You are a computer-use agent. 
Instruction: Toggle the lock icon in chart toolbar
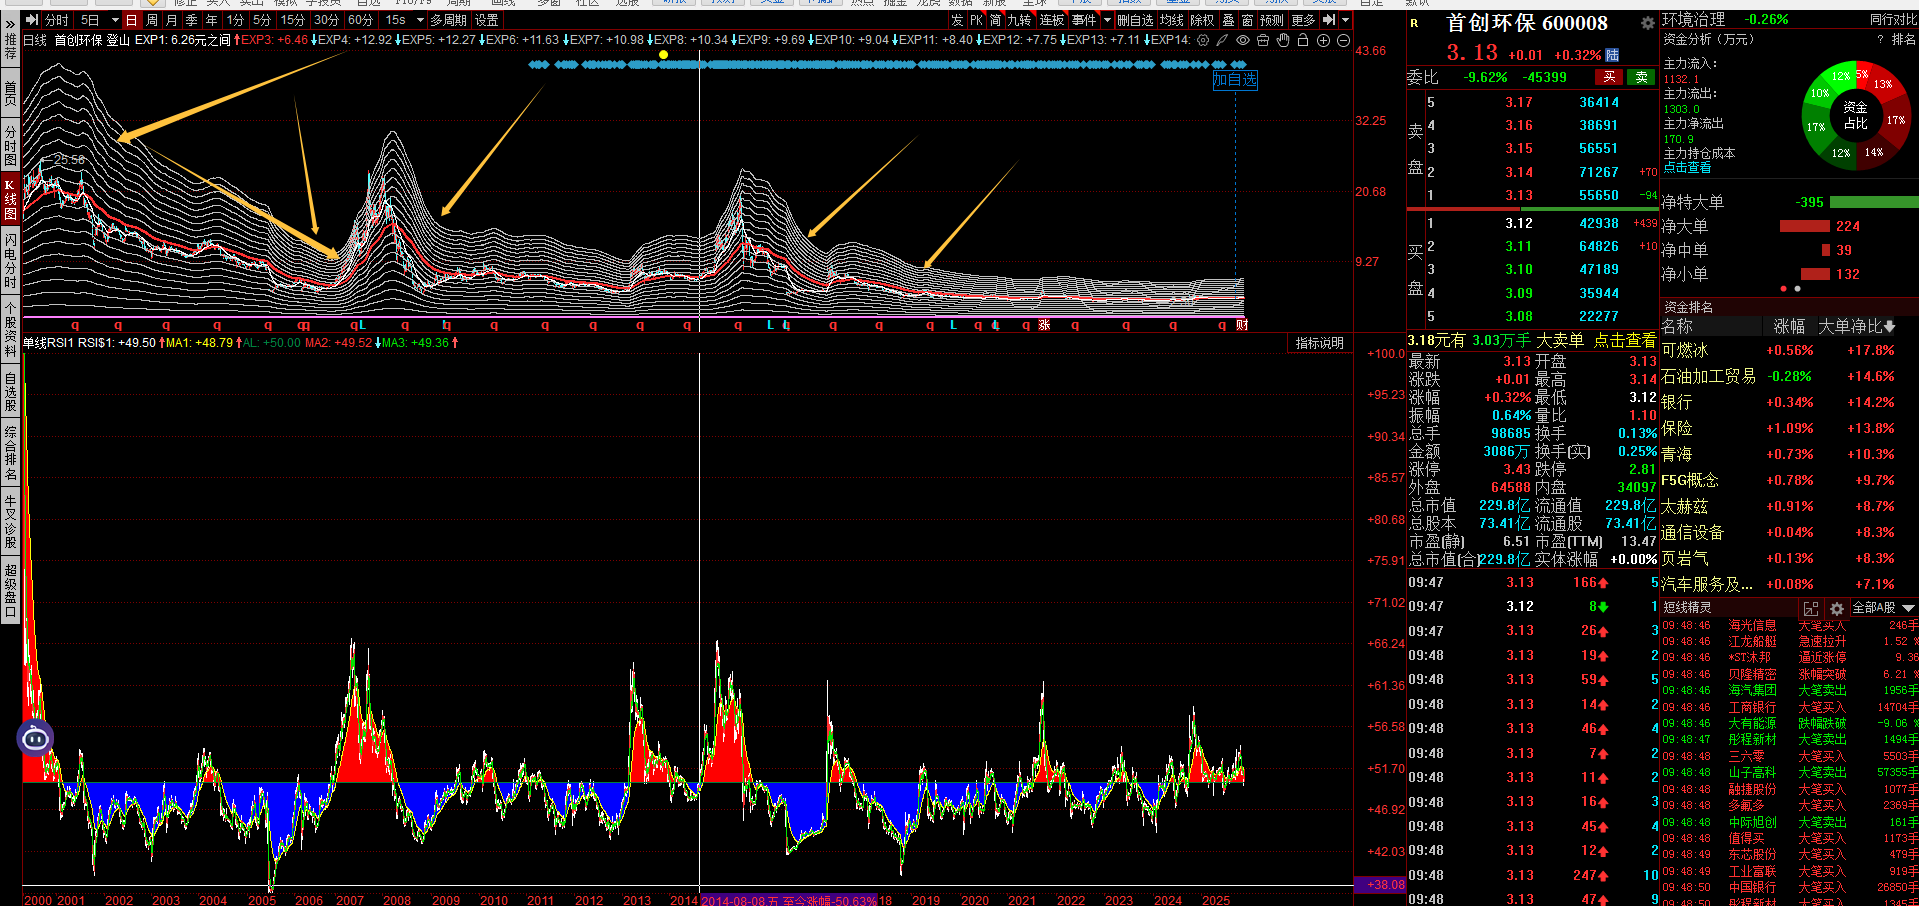pos(1302,40)
